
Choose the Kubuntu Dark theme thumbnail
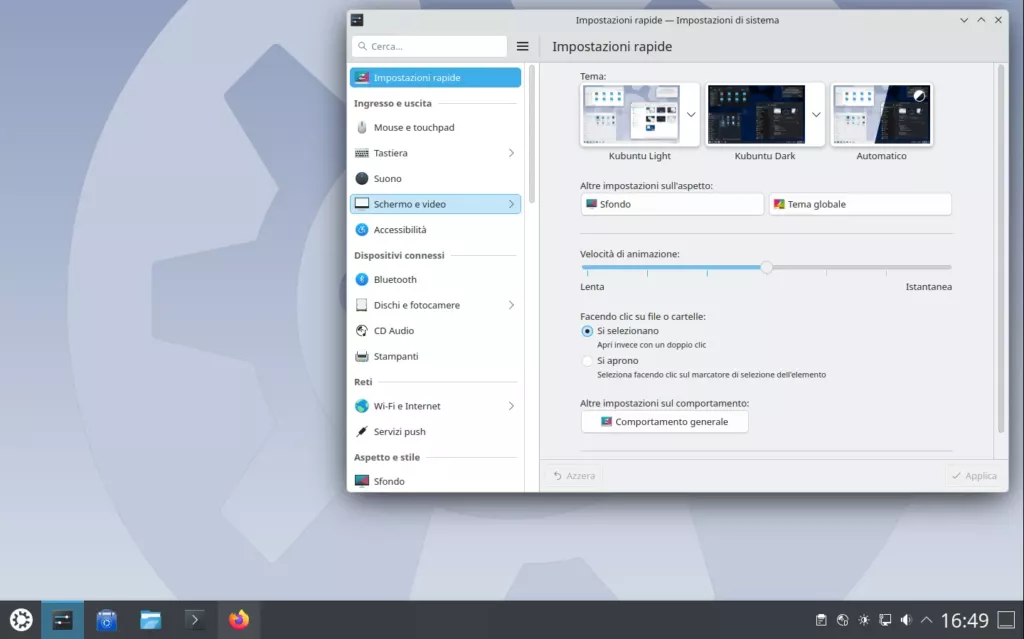point(756,114)
